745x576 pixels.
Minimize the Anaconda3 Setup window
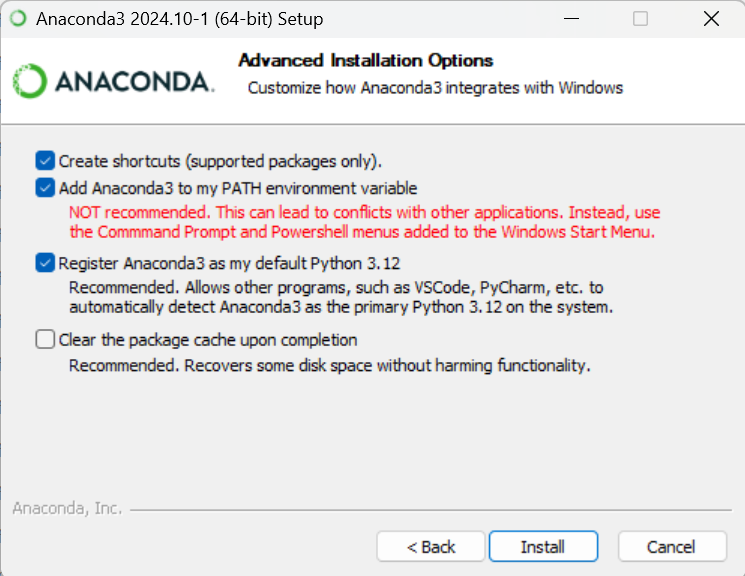coord(572,19)
